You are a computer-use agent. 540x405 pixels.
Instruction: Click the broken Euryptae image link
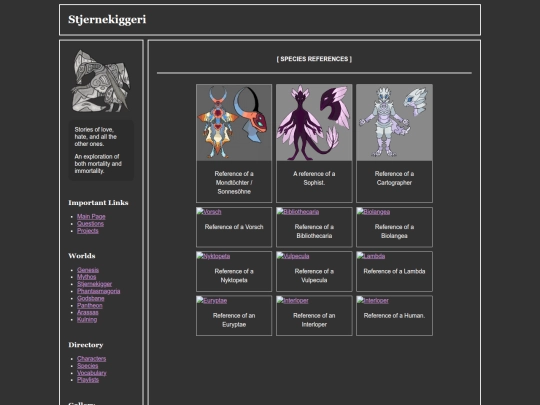[x=212, y=301]
